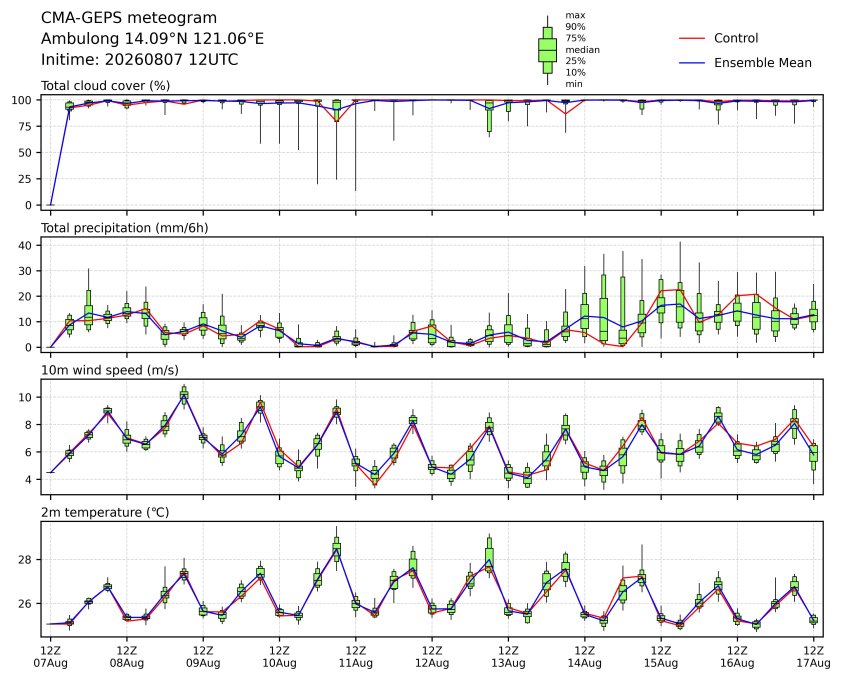Click the red Control legend line sample
This screenshot has height=680, width=842.
692,39
